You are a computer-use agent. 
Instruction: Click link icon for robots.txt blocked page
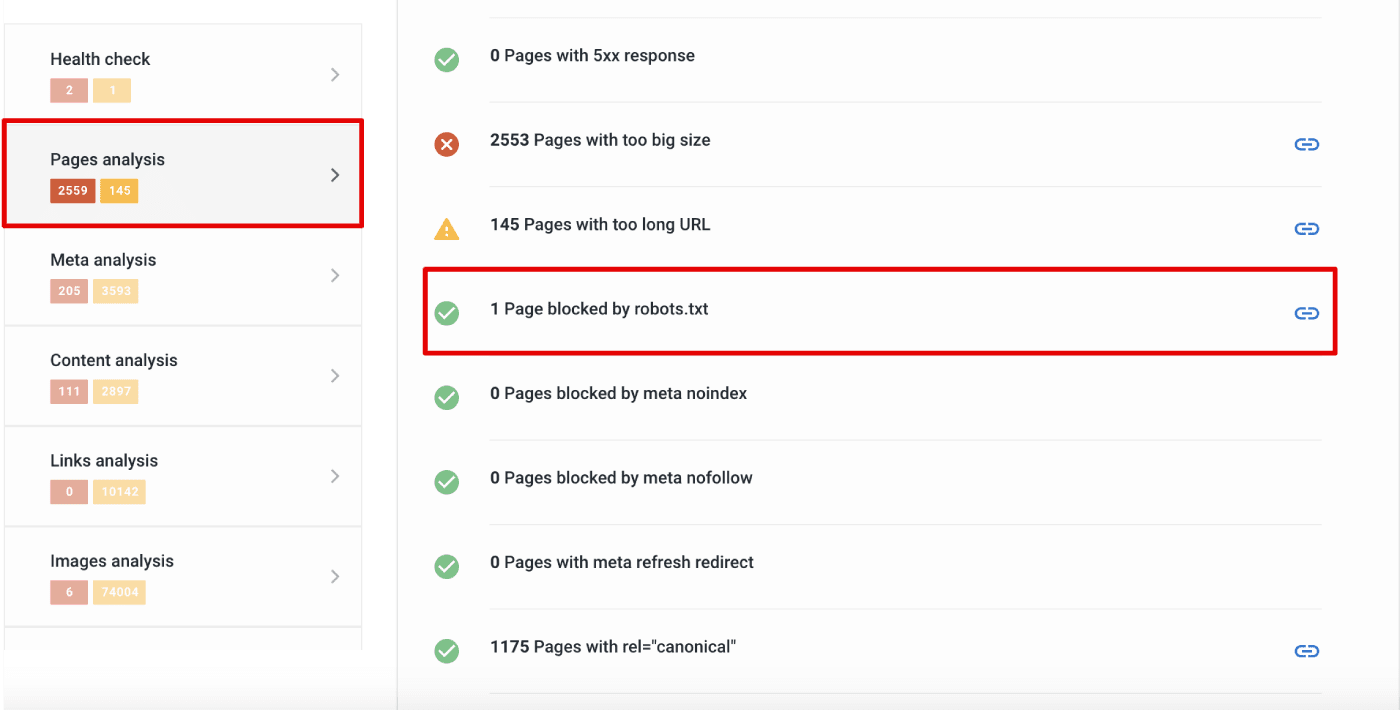coord(1306,313)
